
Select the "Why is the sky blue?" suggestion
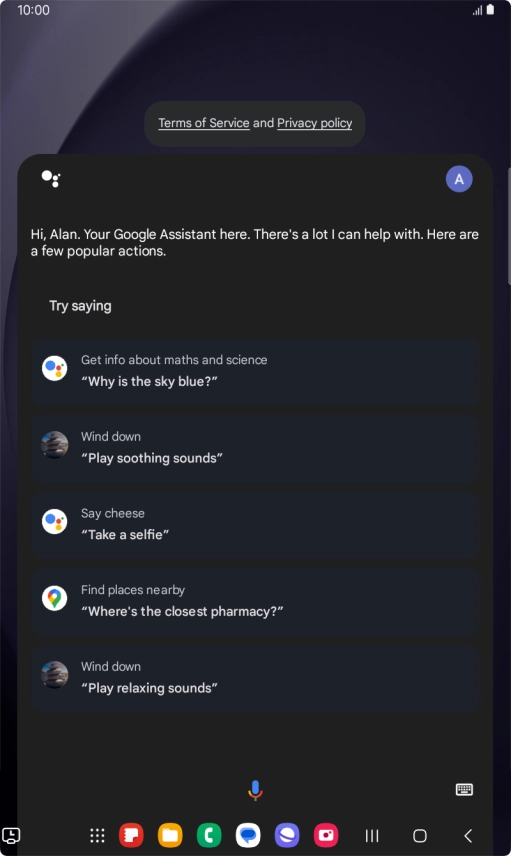pyautogui.click(x=256, y=371)
